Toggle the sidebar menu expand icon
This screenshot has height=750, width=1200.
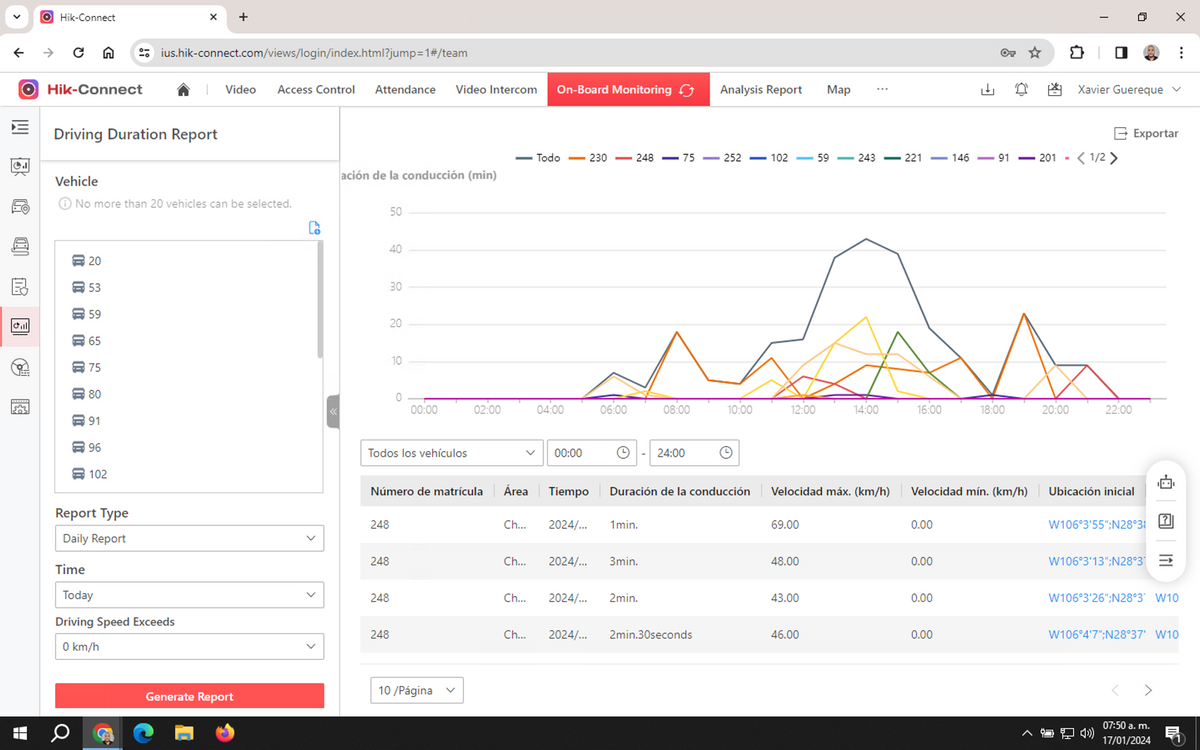(20, 127)
